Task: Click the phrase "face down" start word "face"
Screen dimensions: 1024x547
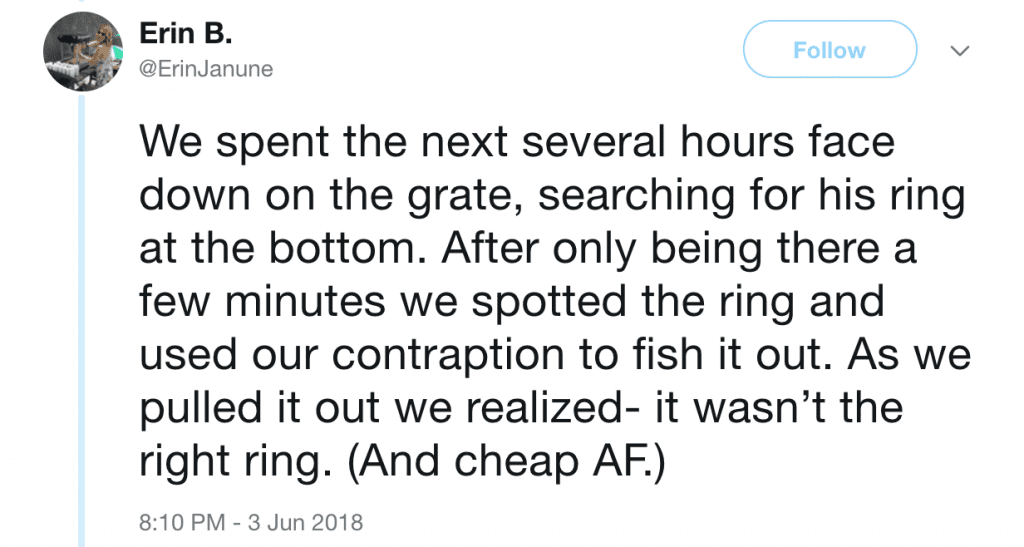Action: pos(851,142)
